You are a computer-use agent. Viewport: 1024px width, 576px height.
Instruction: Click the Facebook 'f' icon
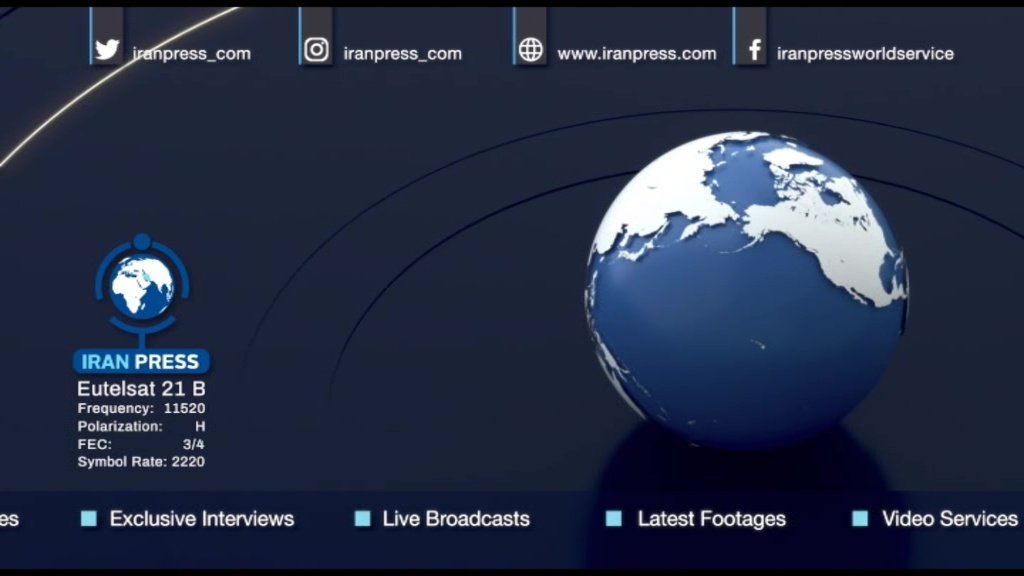(754, 50)
